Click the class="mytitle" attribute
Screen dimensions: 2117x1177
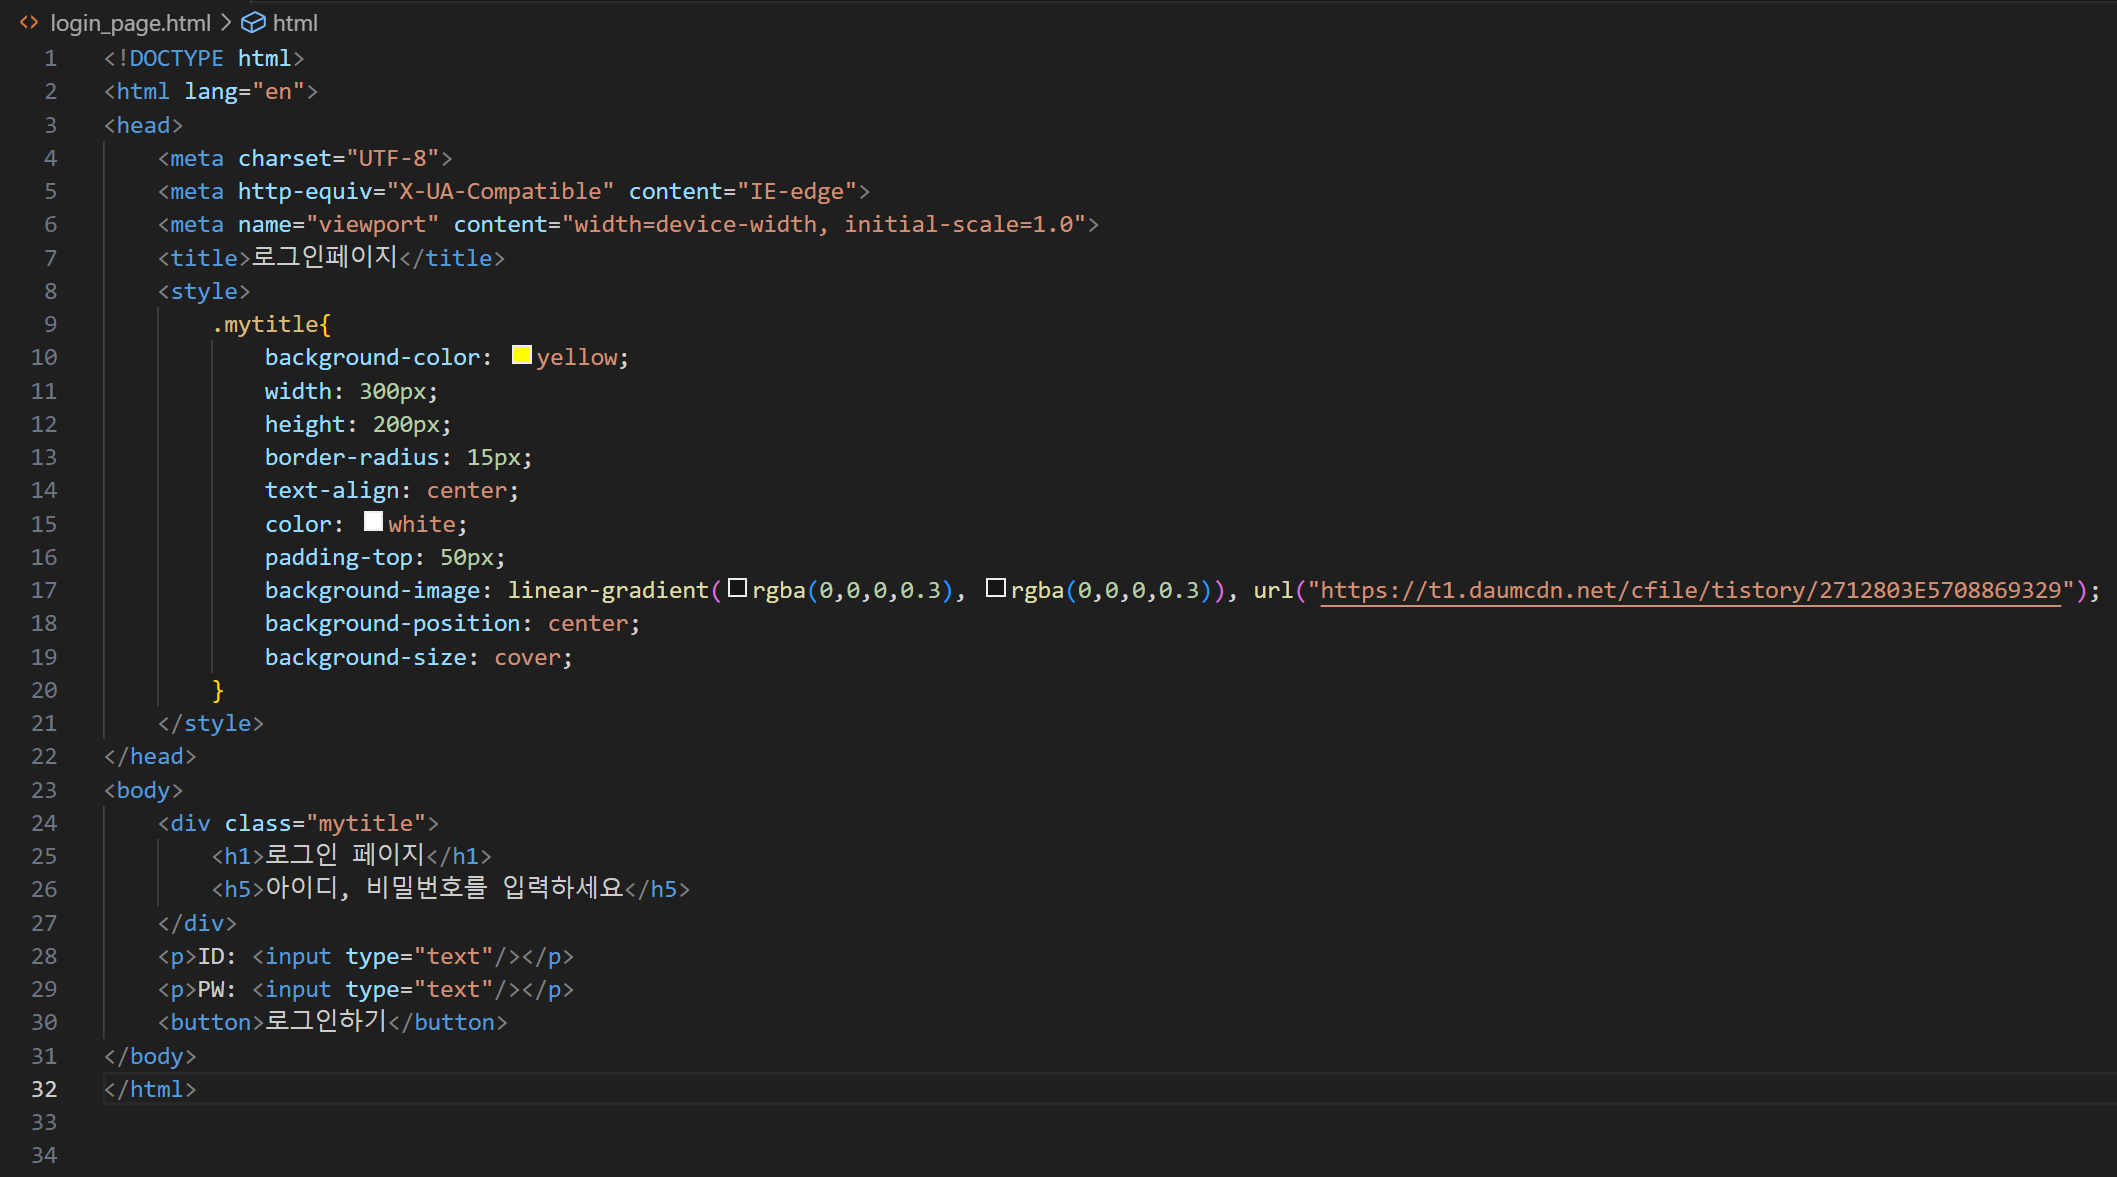tap(325, 823)
